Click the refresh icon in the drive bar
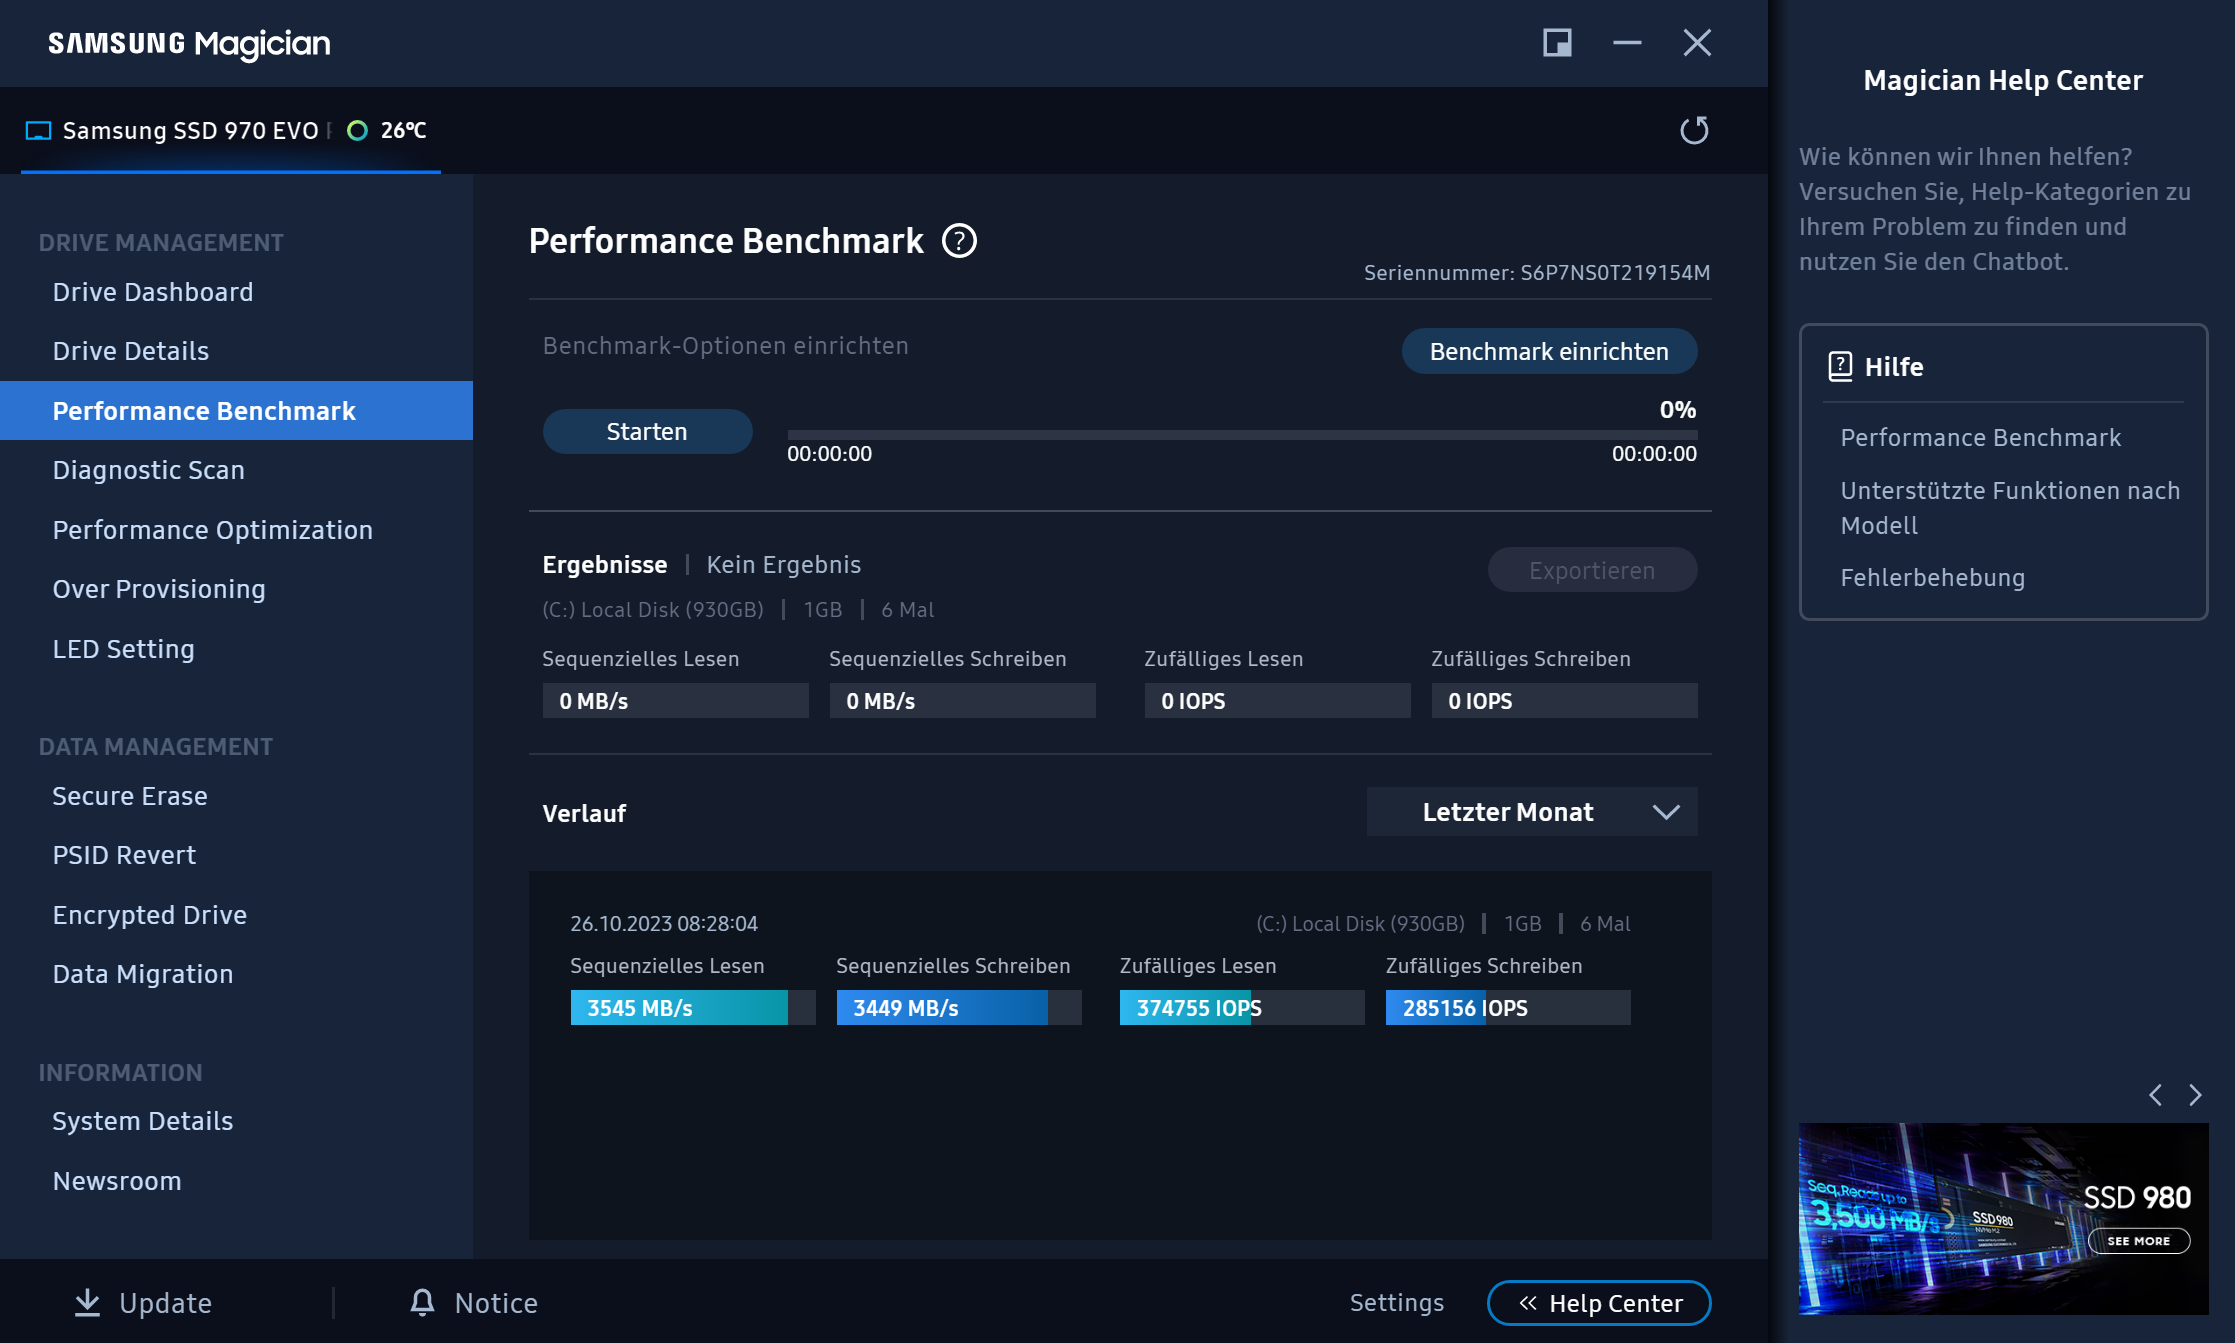Viewport: 2235px width, 1343px height. tap(1694, 130)
